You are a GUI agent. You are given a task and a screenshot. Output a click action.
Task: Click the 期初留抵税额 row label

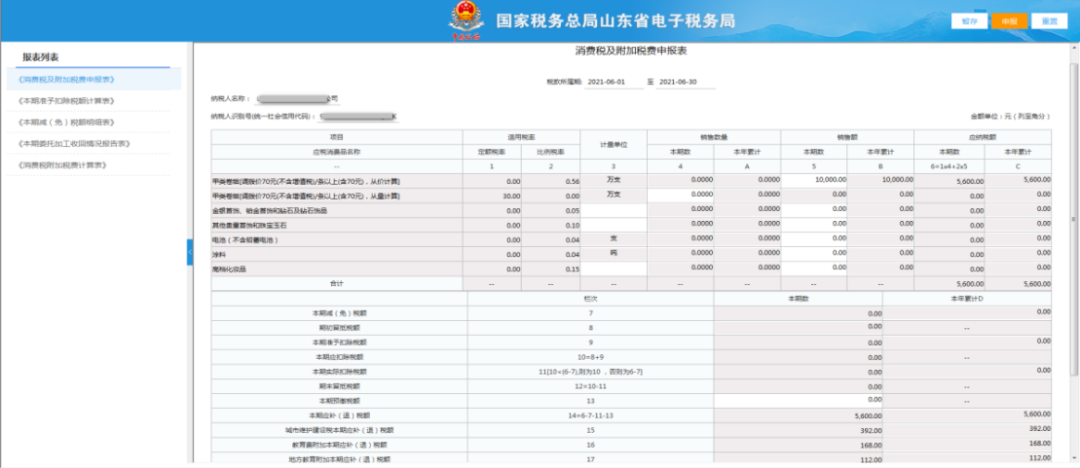coord(338,327)
